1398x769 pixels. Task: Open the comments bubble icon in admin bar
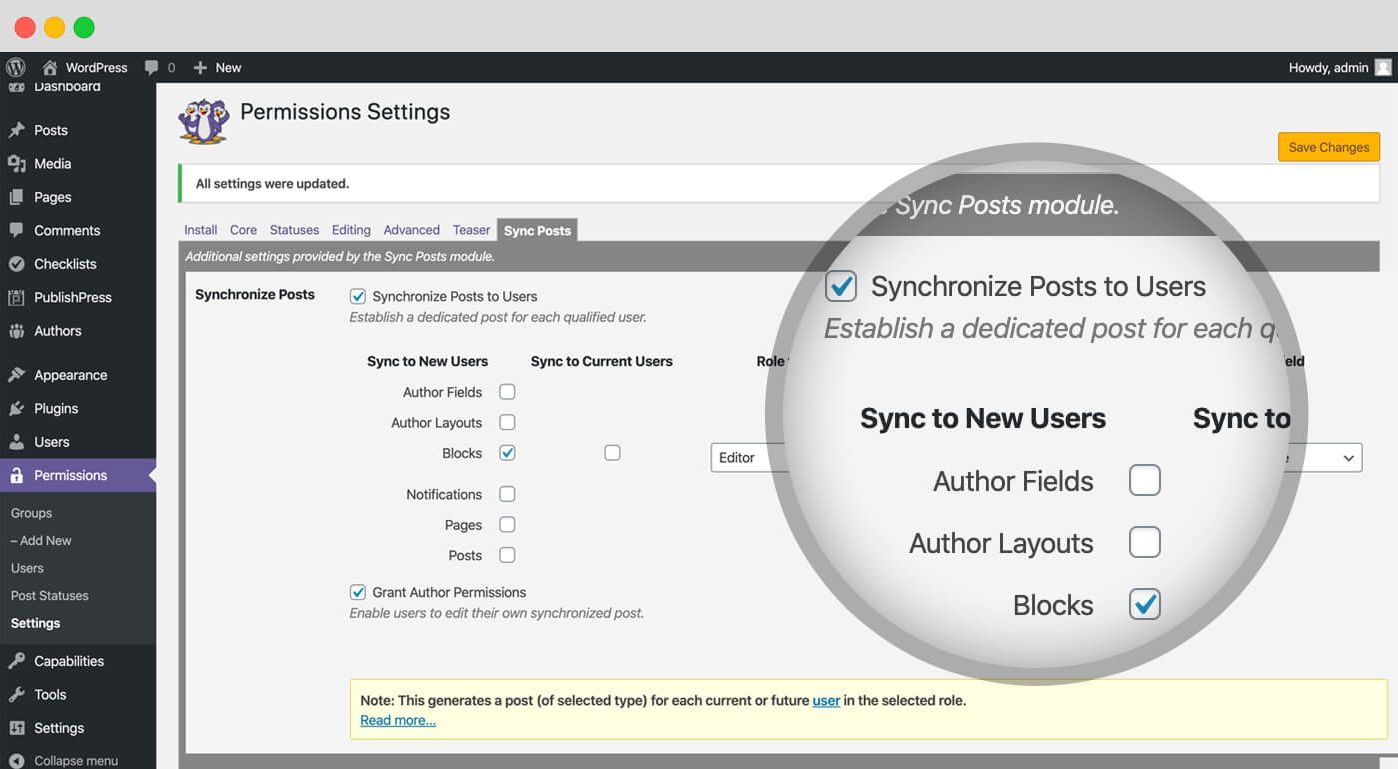[151, 67]
